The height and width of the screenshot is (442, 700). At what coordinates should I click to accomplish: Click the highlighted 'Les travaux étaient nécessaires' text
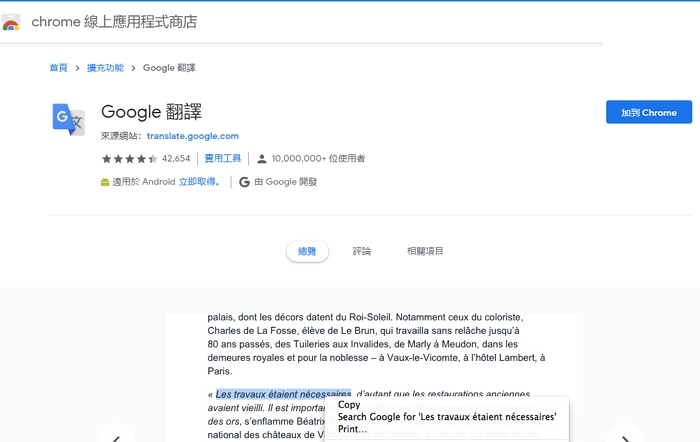[x=283, y=394]
